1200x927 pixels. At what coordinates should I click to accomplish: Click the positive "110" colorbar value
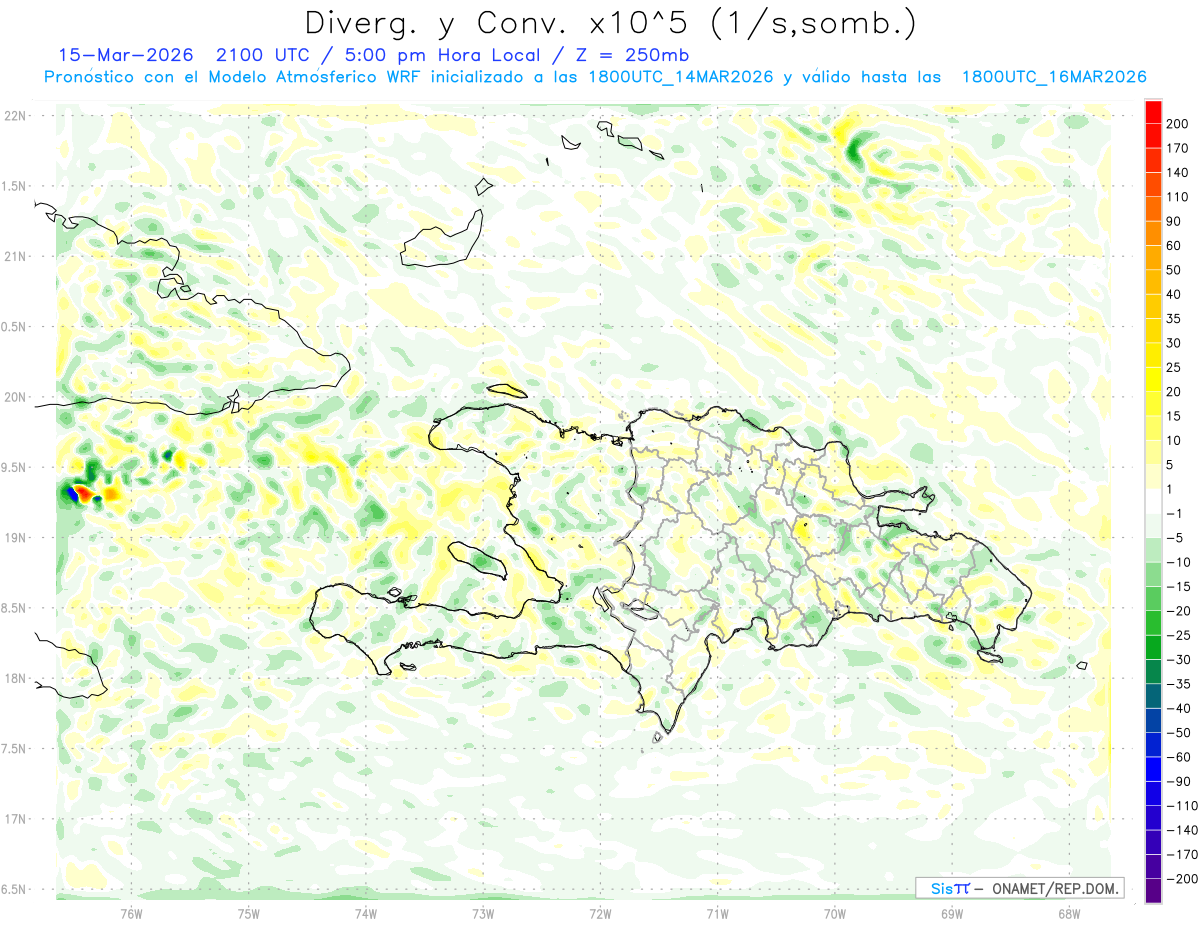pos(1178,197)
